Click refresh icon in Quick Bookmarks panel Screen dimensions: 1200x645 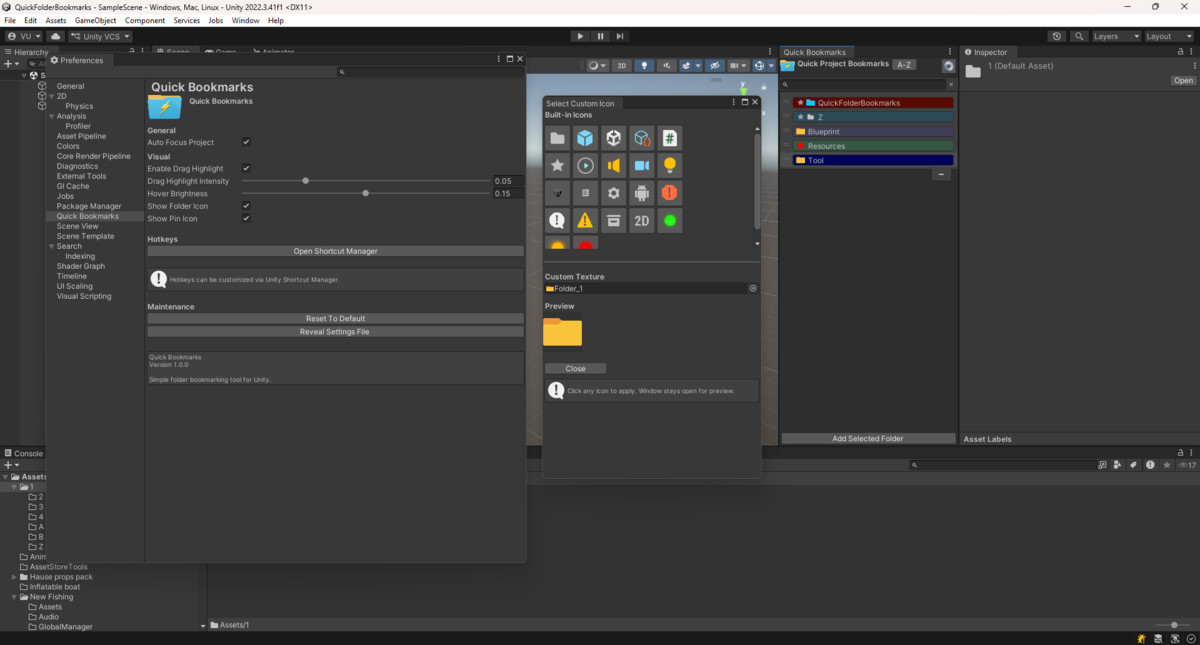[x=948, y=66]
